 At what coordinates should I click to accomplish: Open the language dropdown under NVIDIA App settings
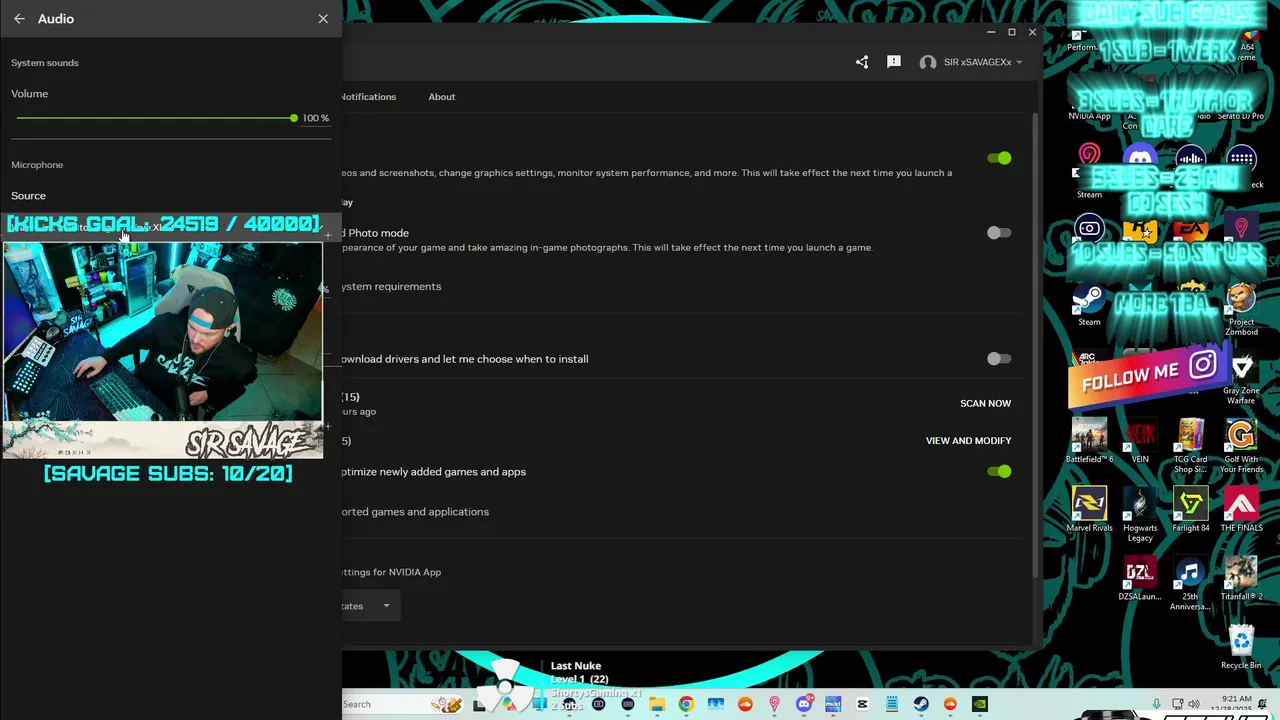371,605
